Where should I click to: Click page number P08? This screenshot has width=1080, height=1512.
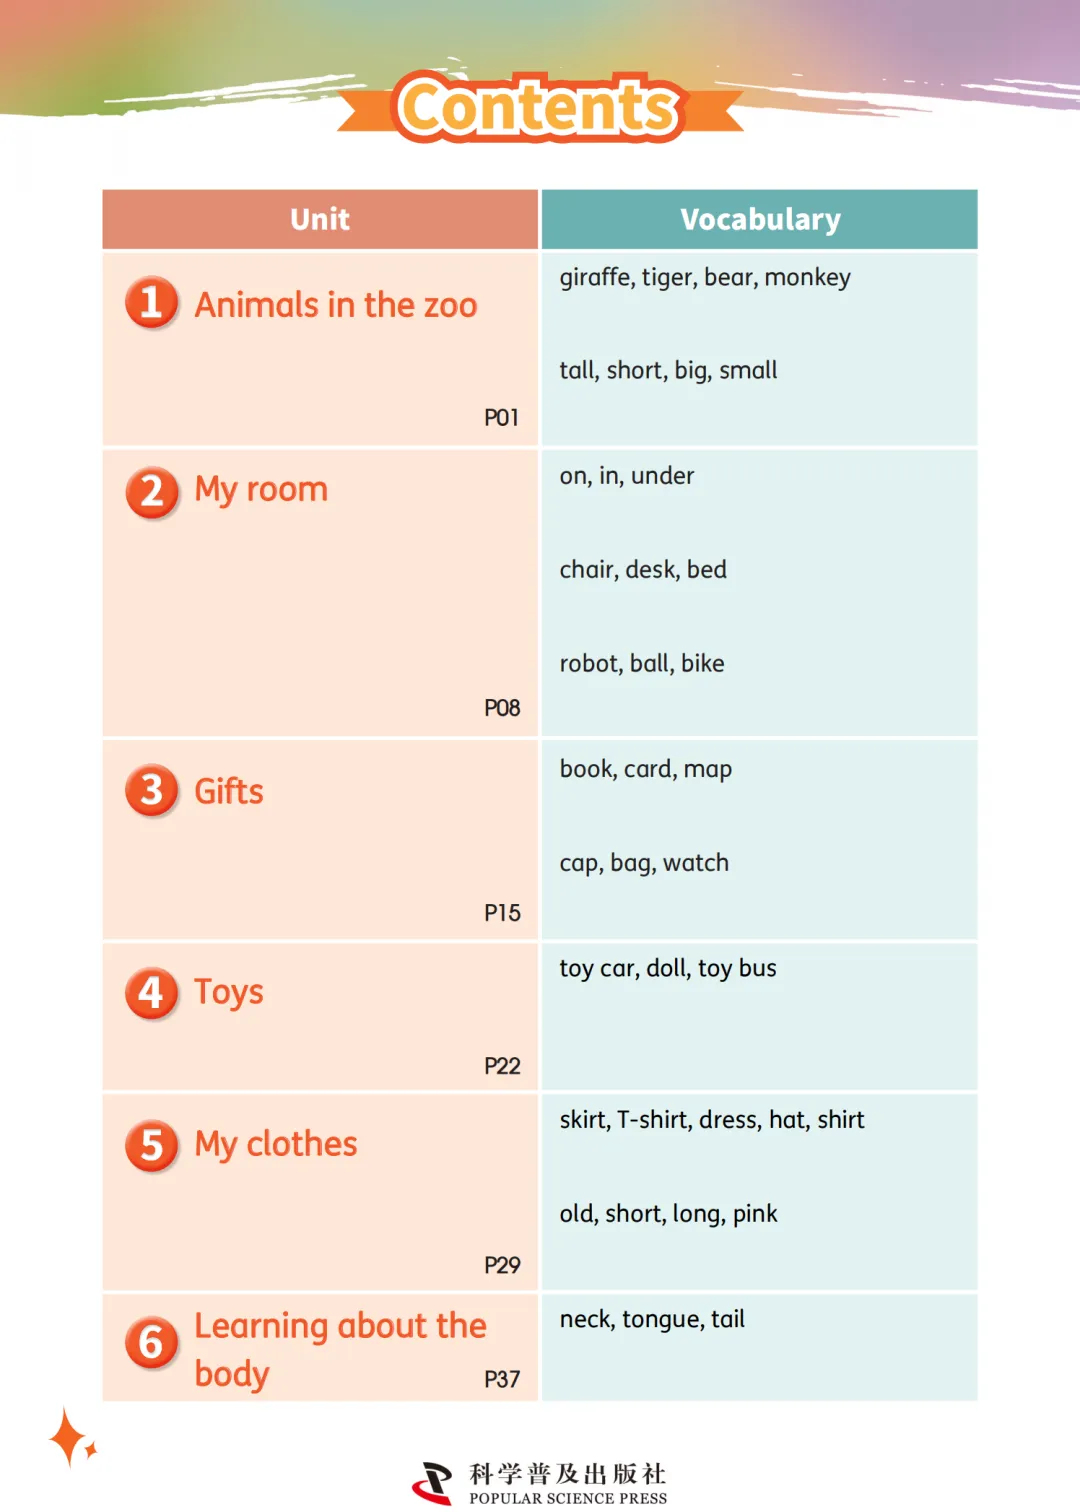click(502, 708)
